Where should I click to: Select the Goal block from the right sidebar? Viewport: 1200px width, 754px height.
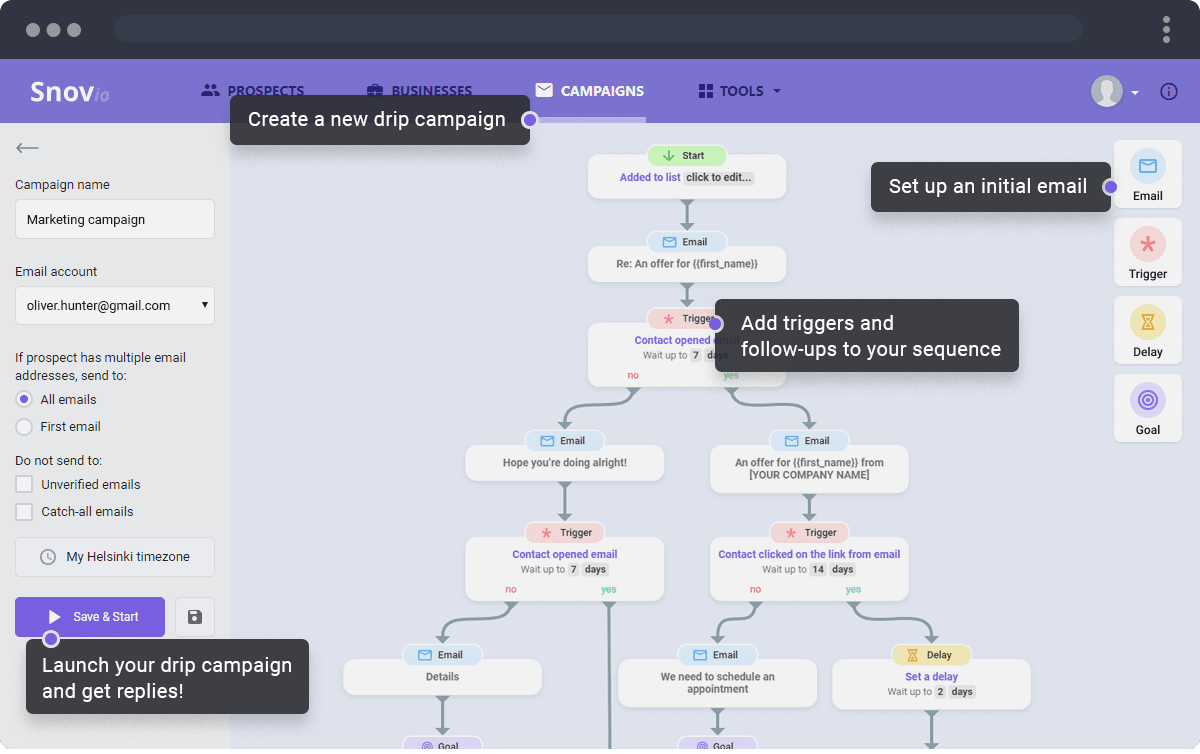[1147, 408]
